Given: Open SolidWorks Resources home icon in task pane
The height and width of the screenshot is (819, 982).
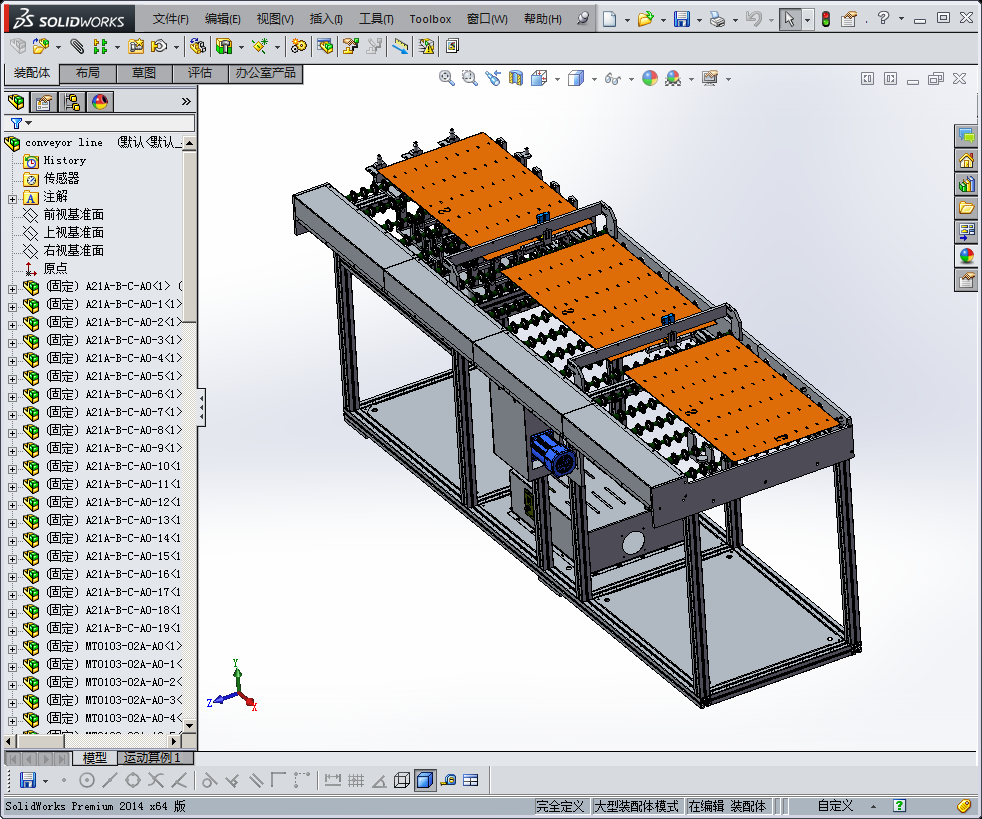Looking at the screenshot, I should coord(966,160).
